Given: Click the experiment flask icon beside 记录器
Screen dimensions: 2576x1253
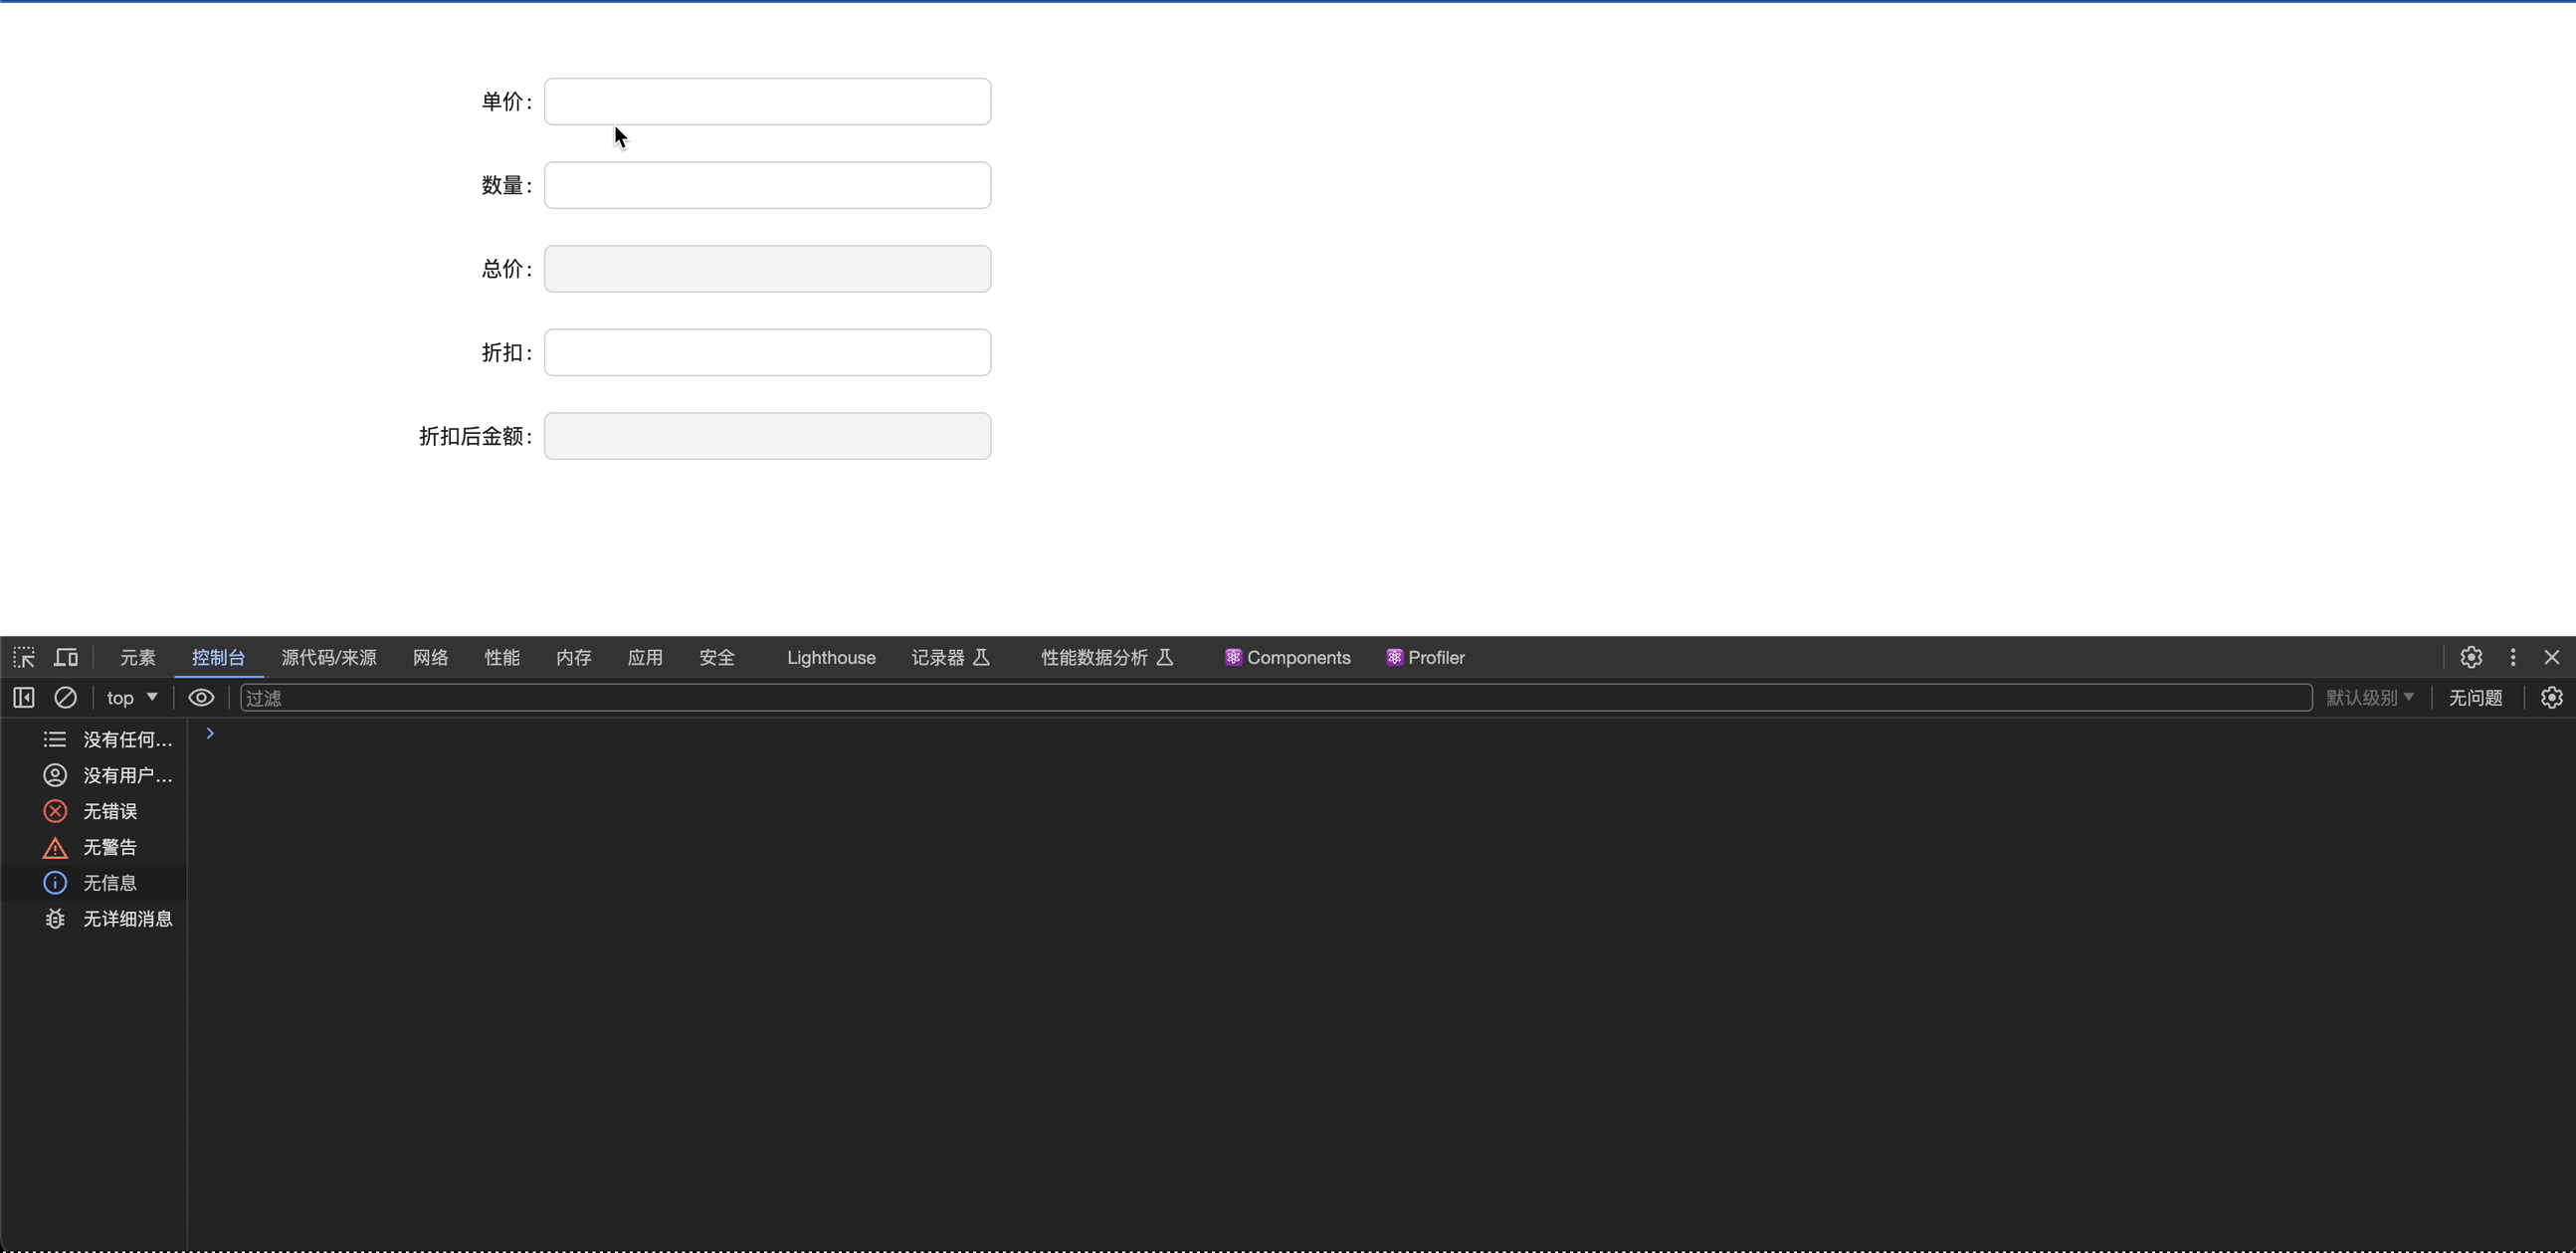Looking at the screenshot, I should [x=981, y=657].
